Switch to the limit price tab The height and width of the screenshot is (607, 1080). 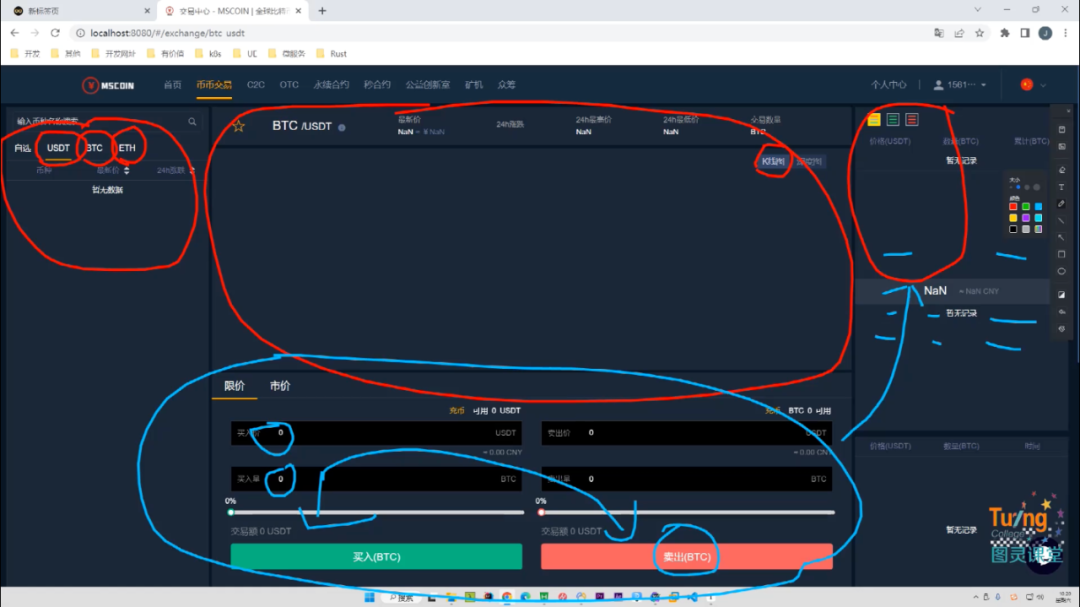[x=234, y=386]
